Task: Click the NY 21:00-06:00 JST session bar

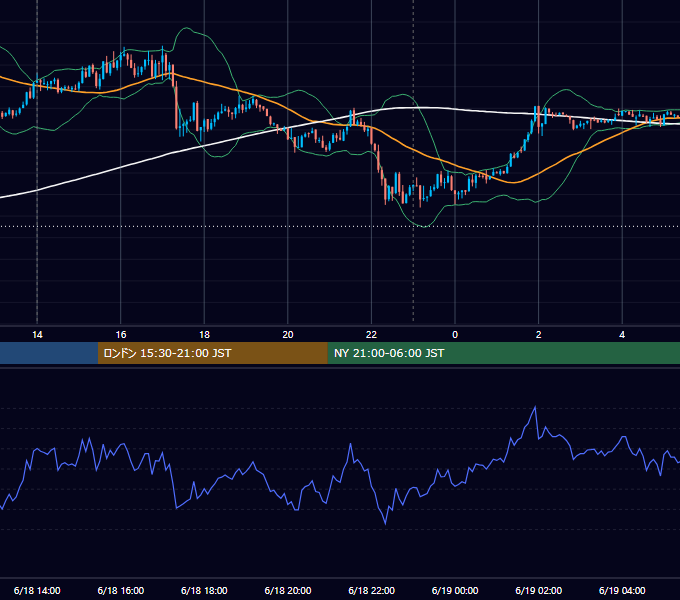Action: point(503,353)
